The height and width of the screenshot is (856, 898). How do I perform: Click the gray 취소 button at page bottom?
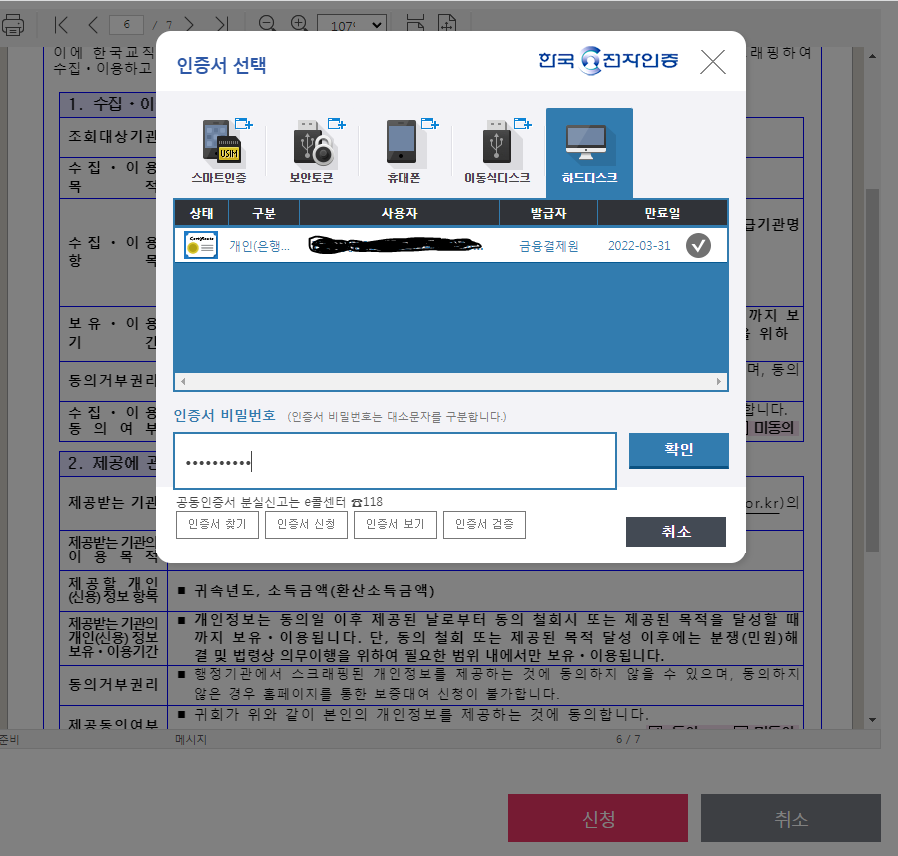point(791,818)
